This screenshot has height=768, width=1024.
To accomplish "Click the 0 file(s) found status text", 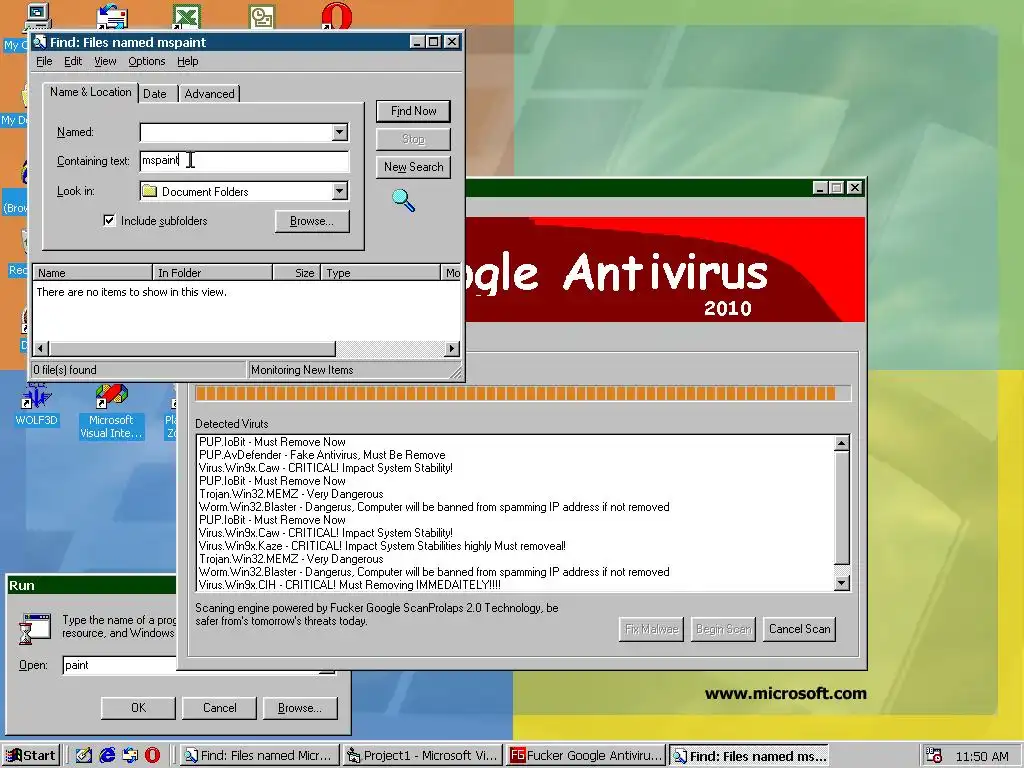I will click(65, 370).
